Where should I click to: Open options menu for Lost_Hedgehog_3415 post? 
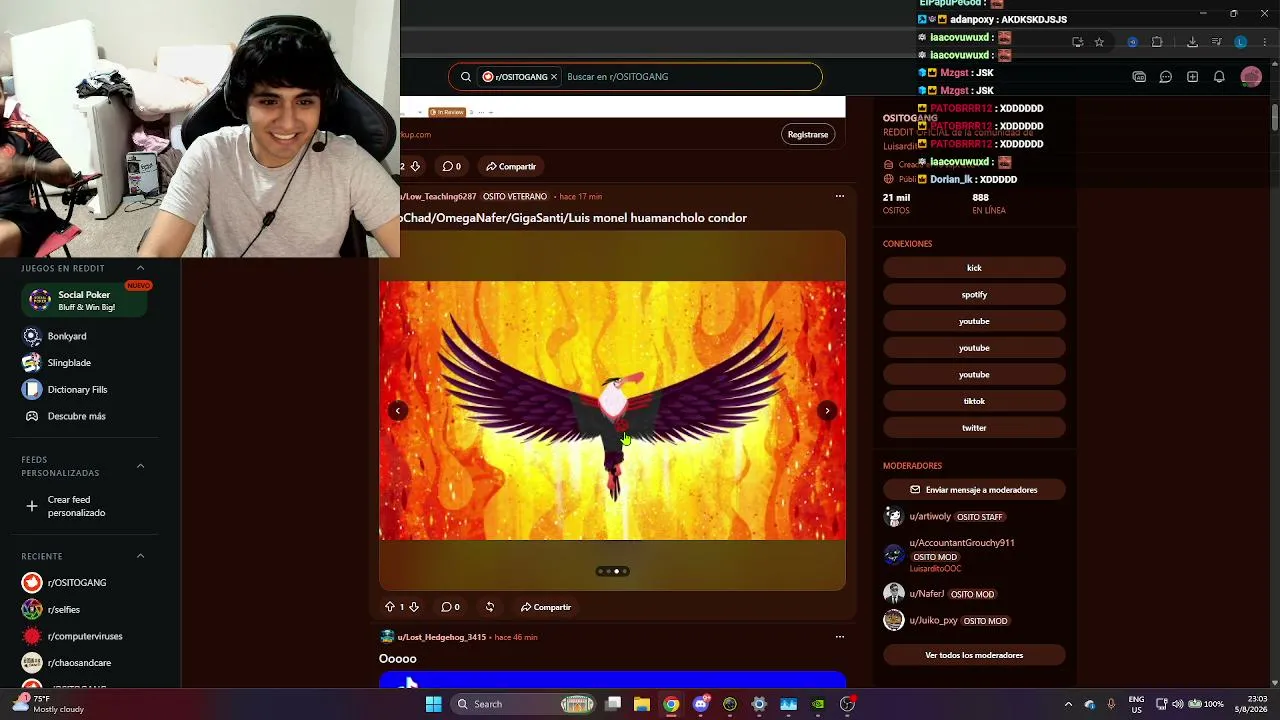point(840,637)
